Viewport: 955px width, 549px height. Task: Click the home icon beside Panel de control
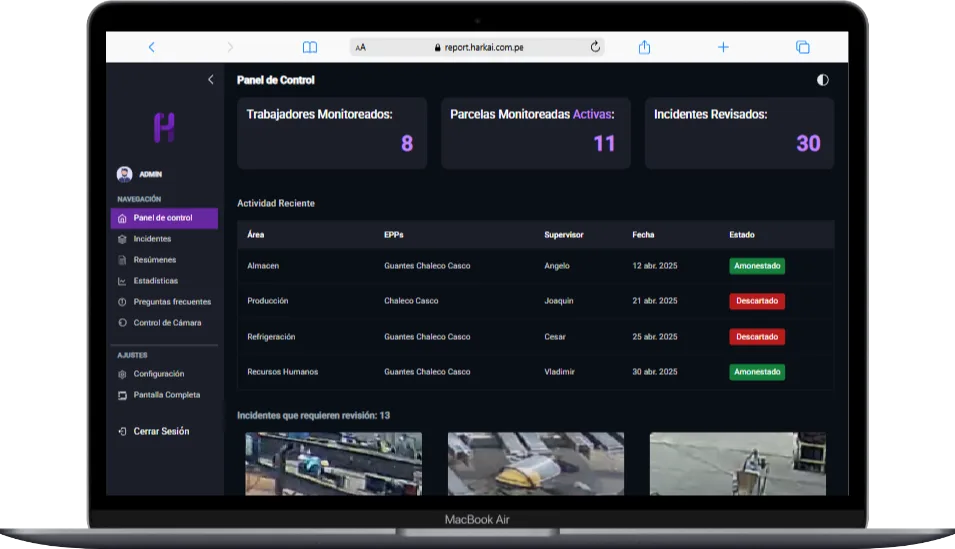pyautogui.click(x=122, y=218)
